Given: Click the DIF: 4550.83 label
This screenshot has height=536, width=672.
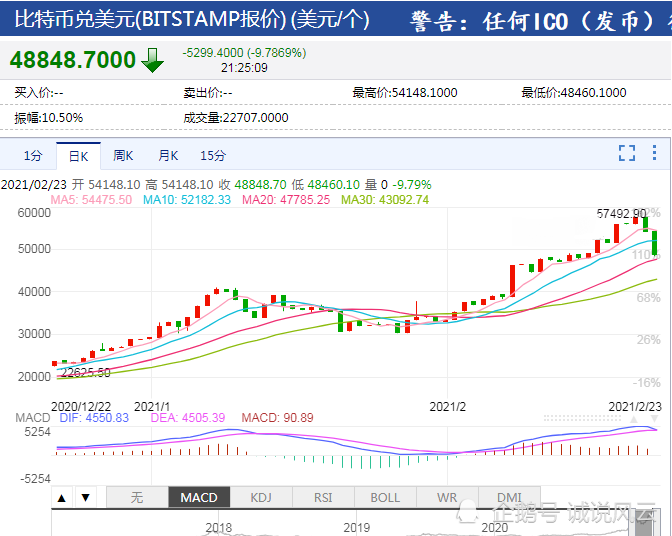Looking at the screenshot, I should [94, 418].
